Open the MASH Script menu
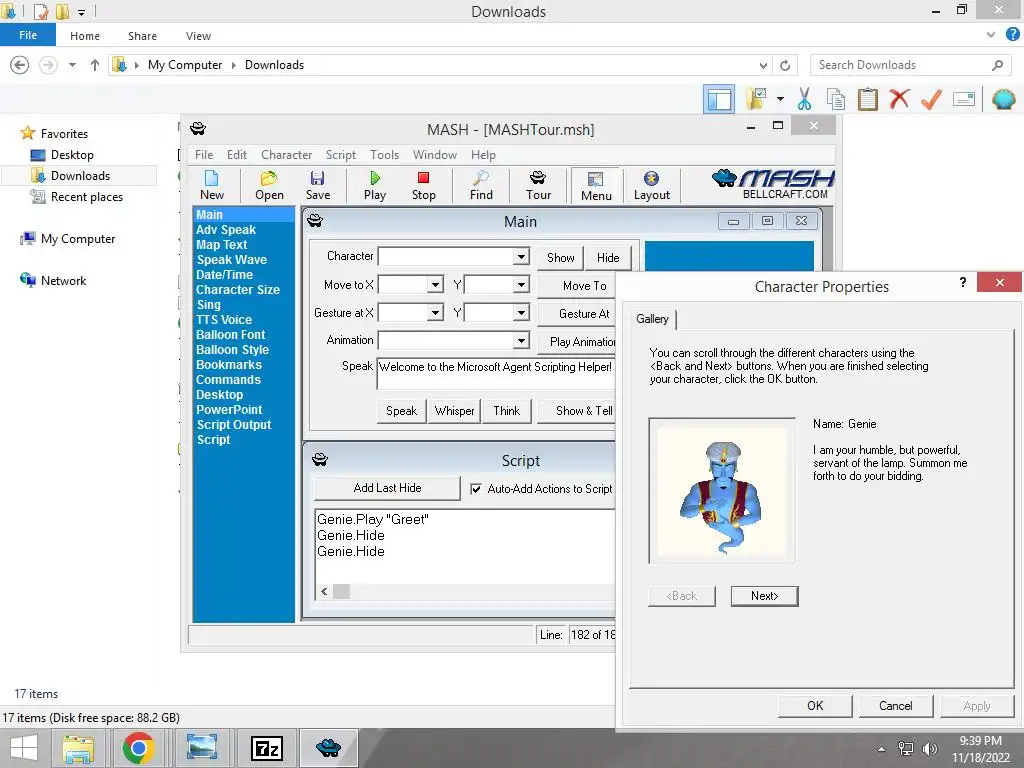Screen dimensions: 1024x768 click(x=341, y=155)
